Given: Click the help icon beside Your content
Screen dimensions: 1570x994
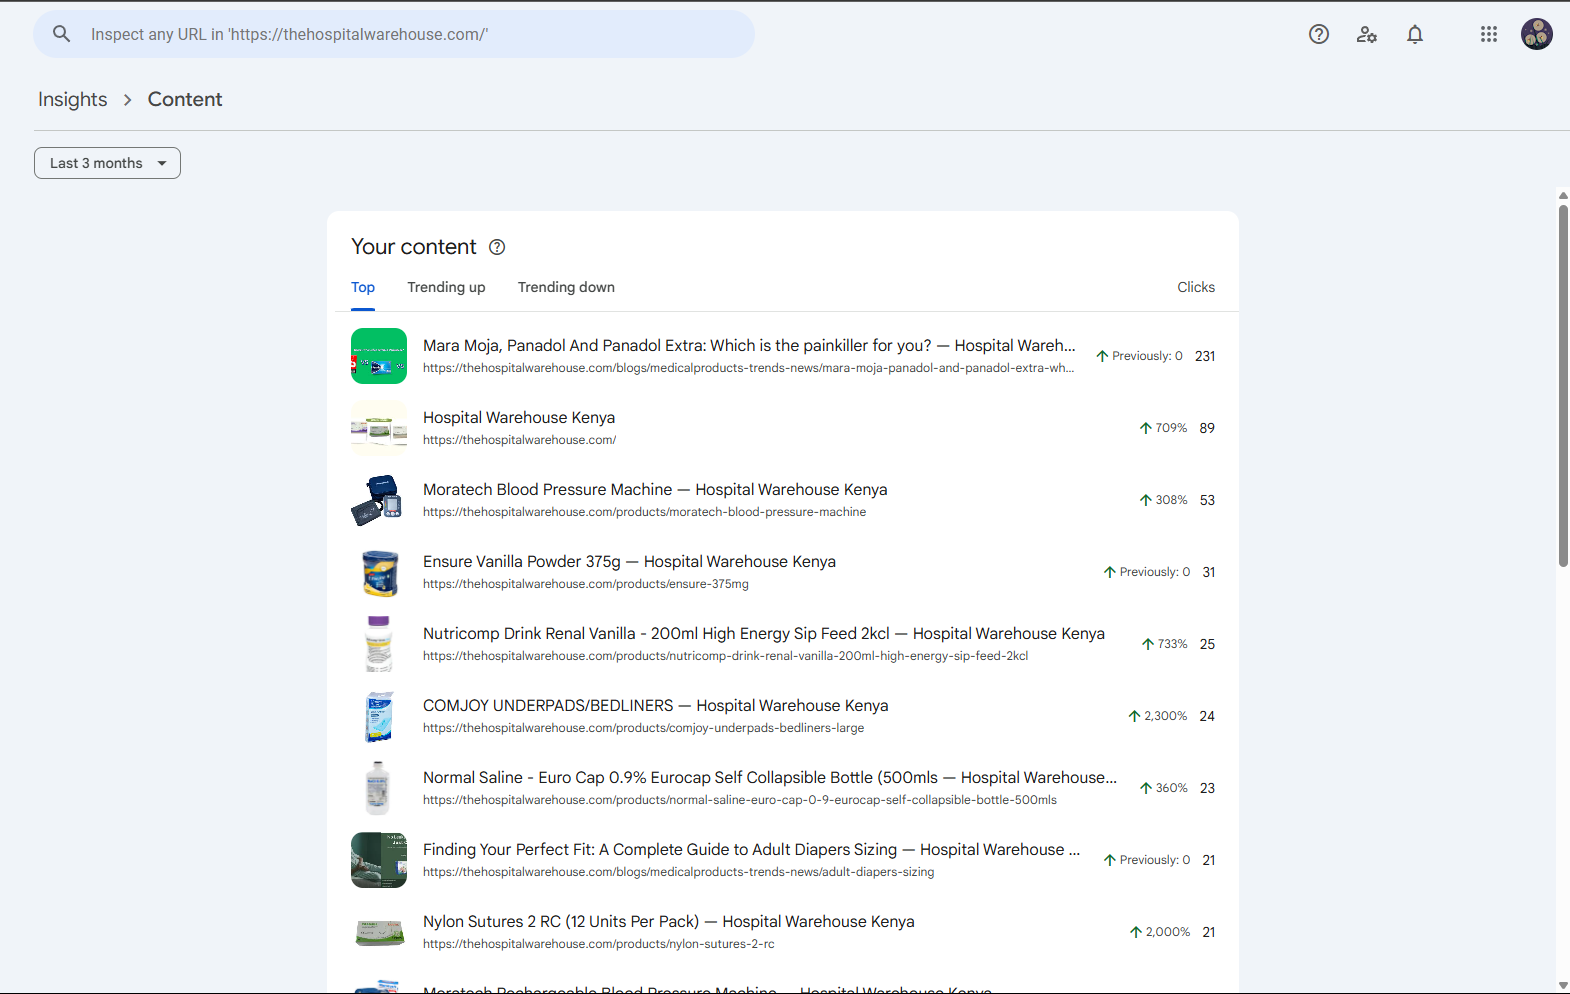Looking at the screenshot, I should 497,247.
